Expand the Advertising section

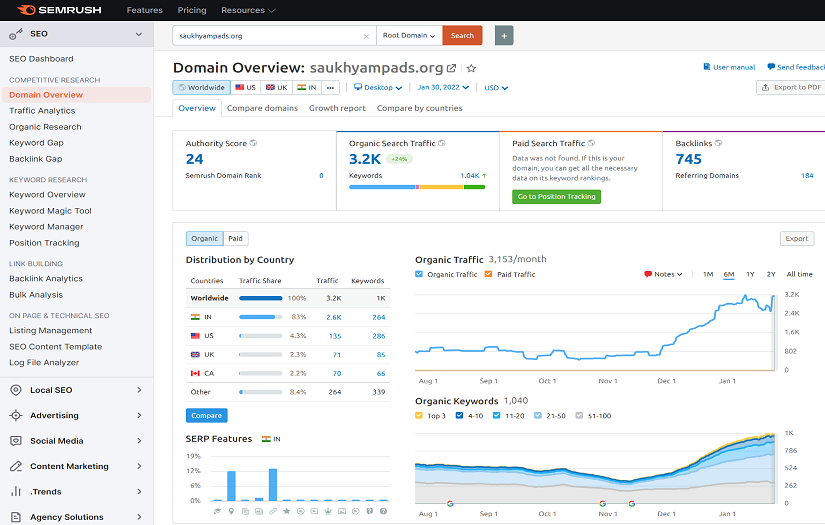click(x=139, y=416)
